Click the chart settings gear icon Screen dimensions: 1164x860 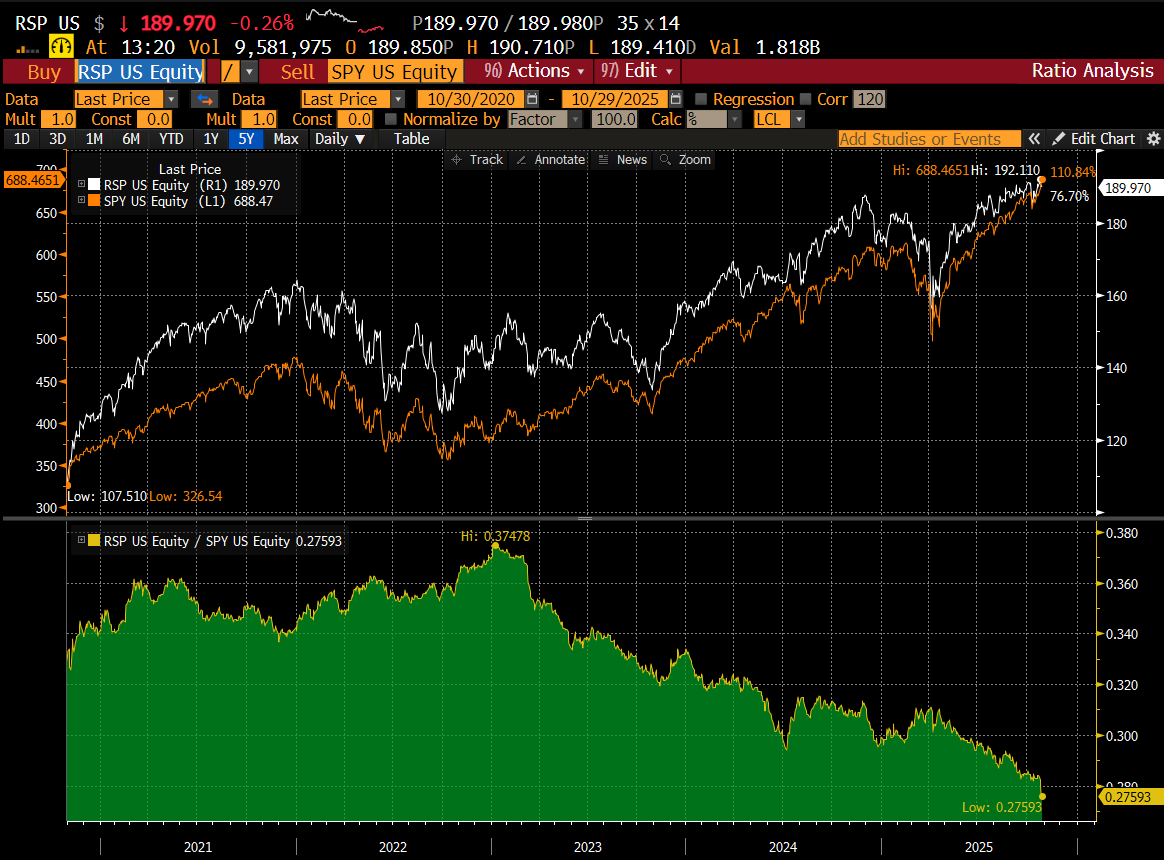coord(1153,139)
